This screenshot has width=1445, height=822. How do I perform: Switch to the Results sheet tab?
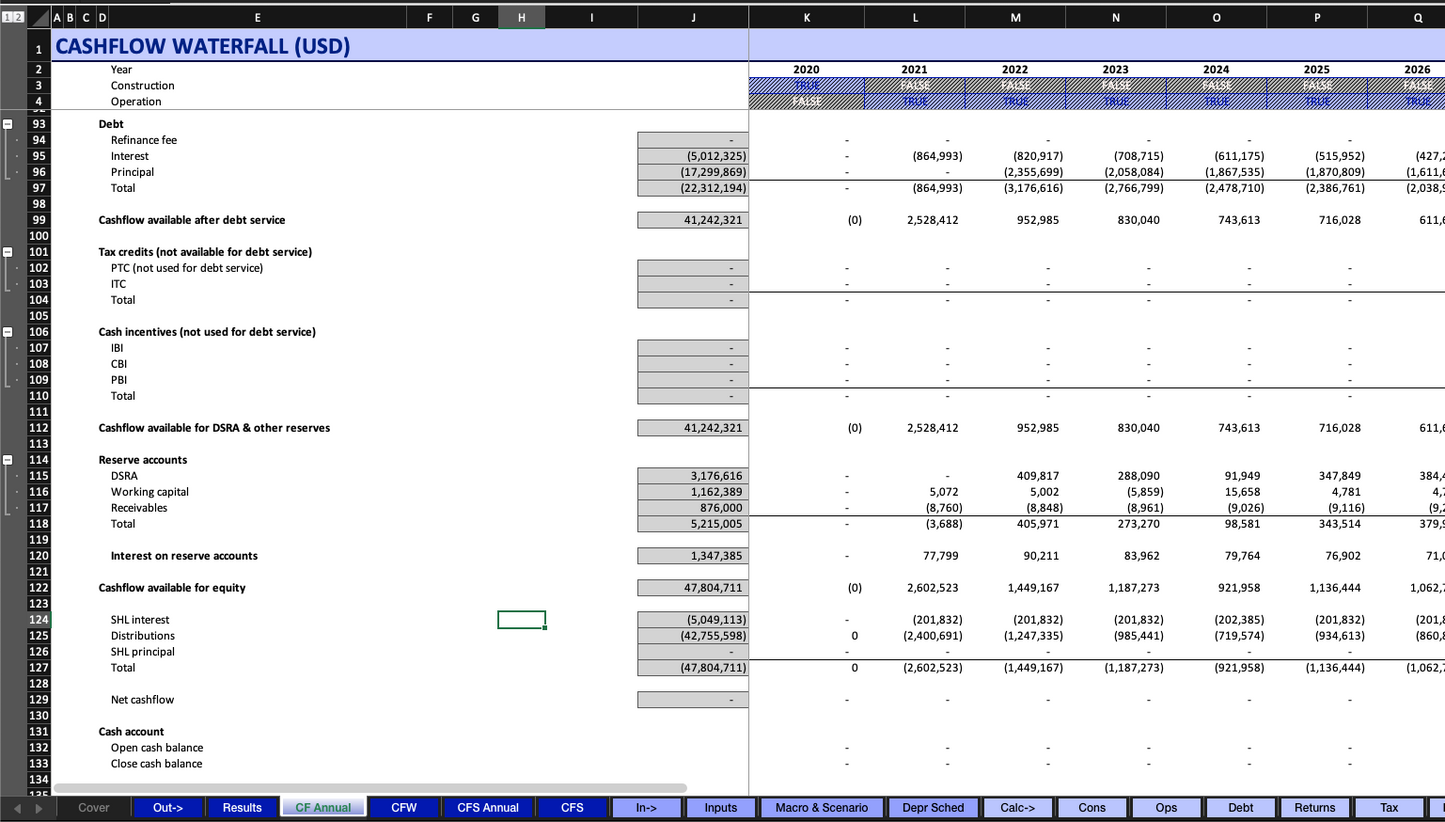point(242,808)
